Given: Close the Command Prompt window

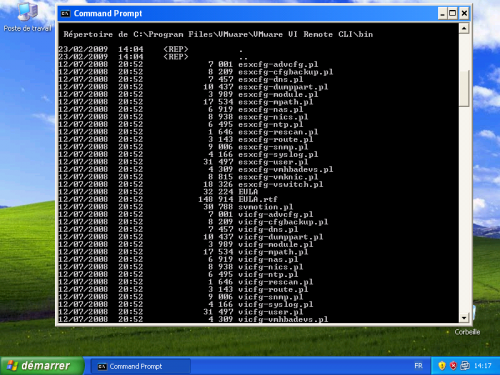Looking at the screenshot, I should pyautogui.click(x=464, y=14).
